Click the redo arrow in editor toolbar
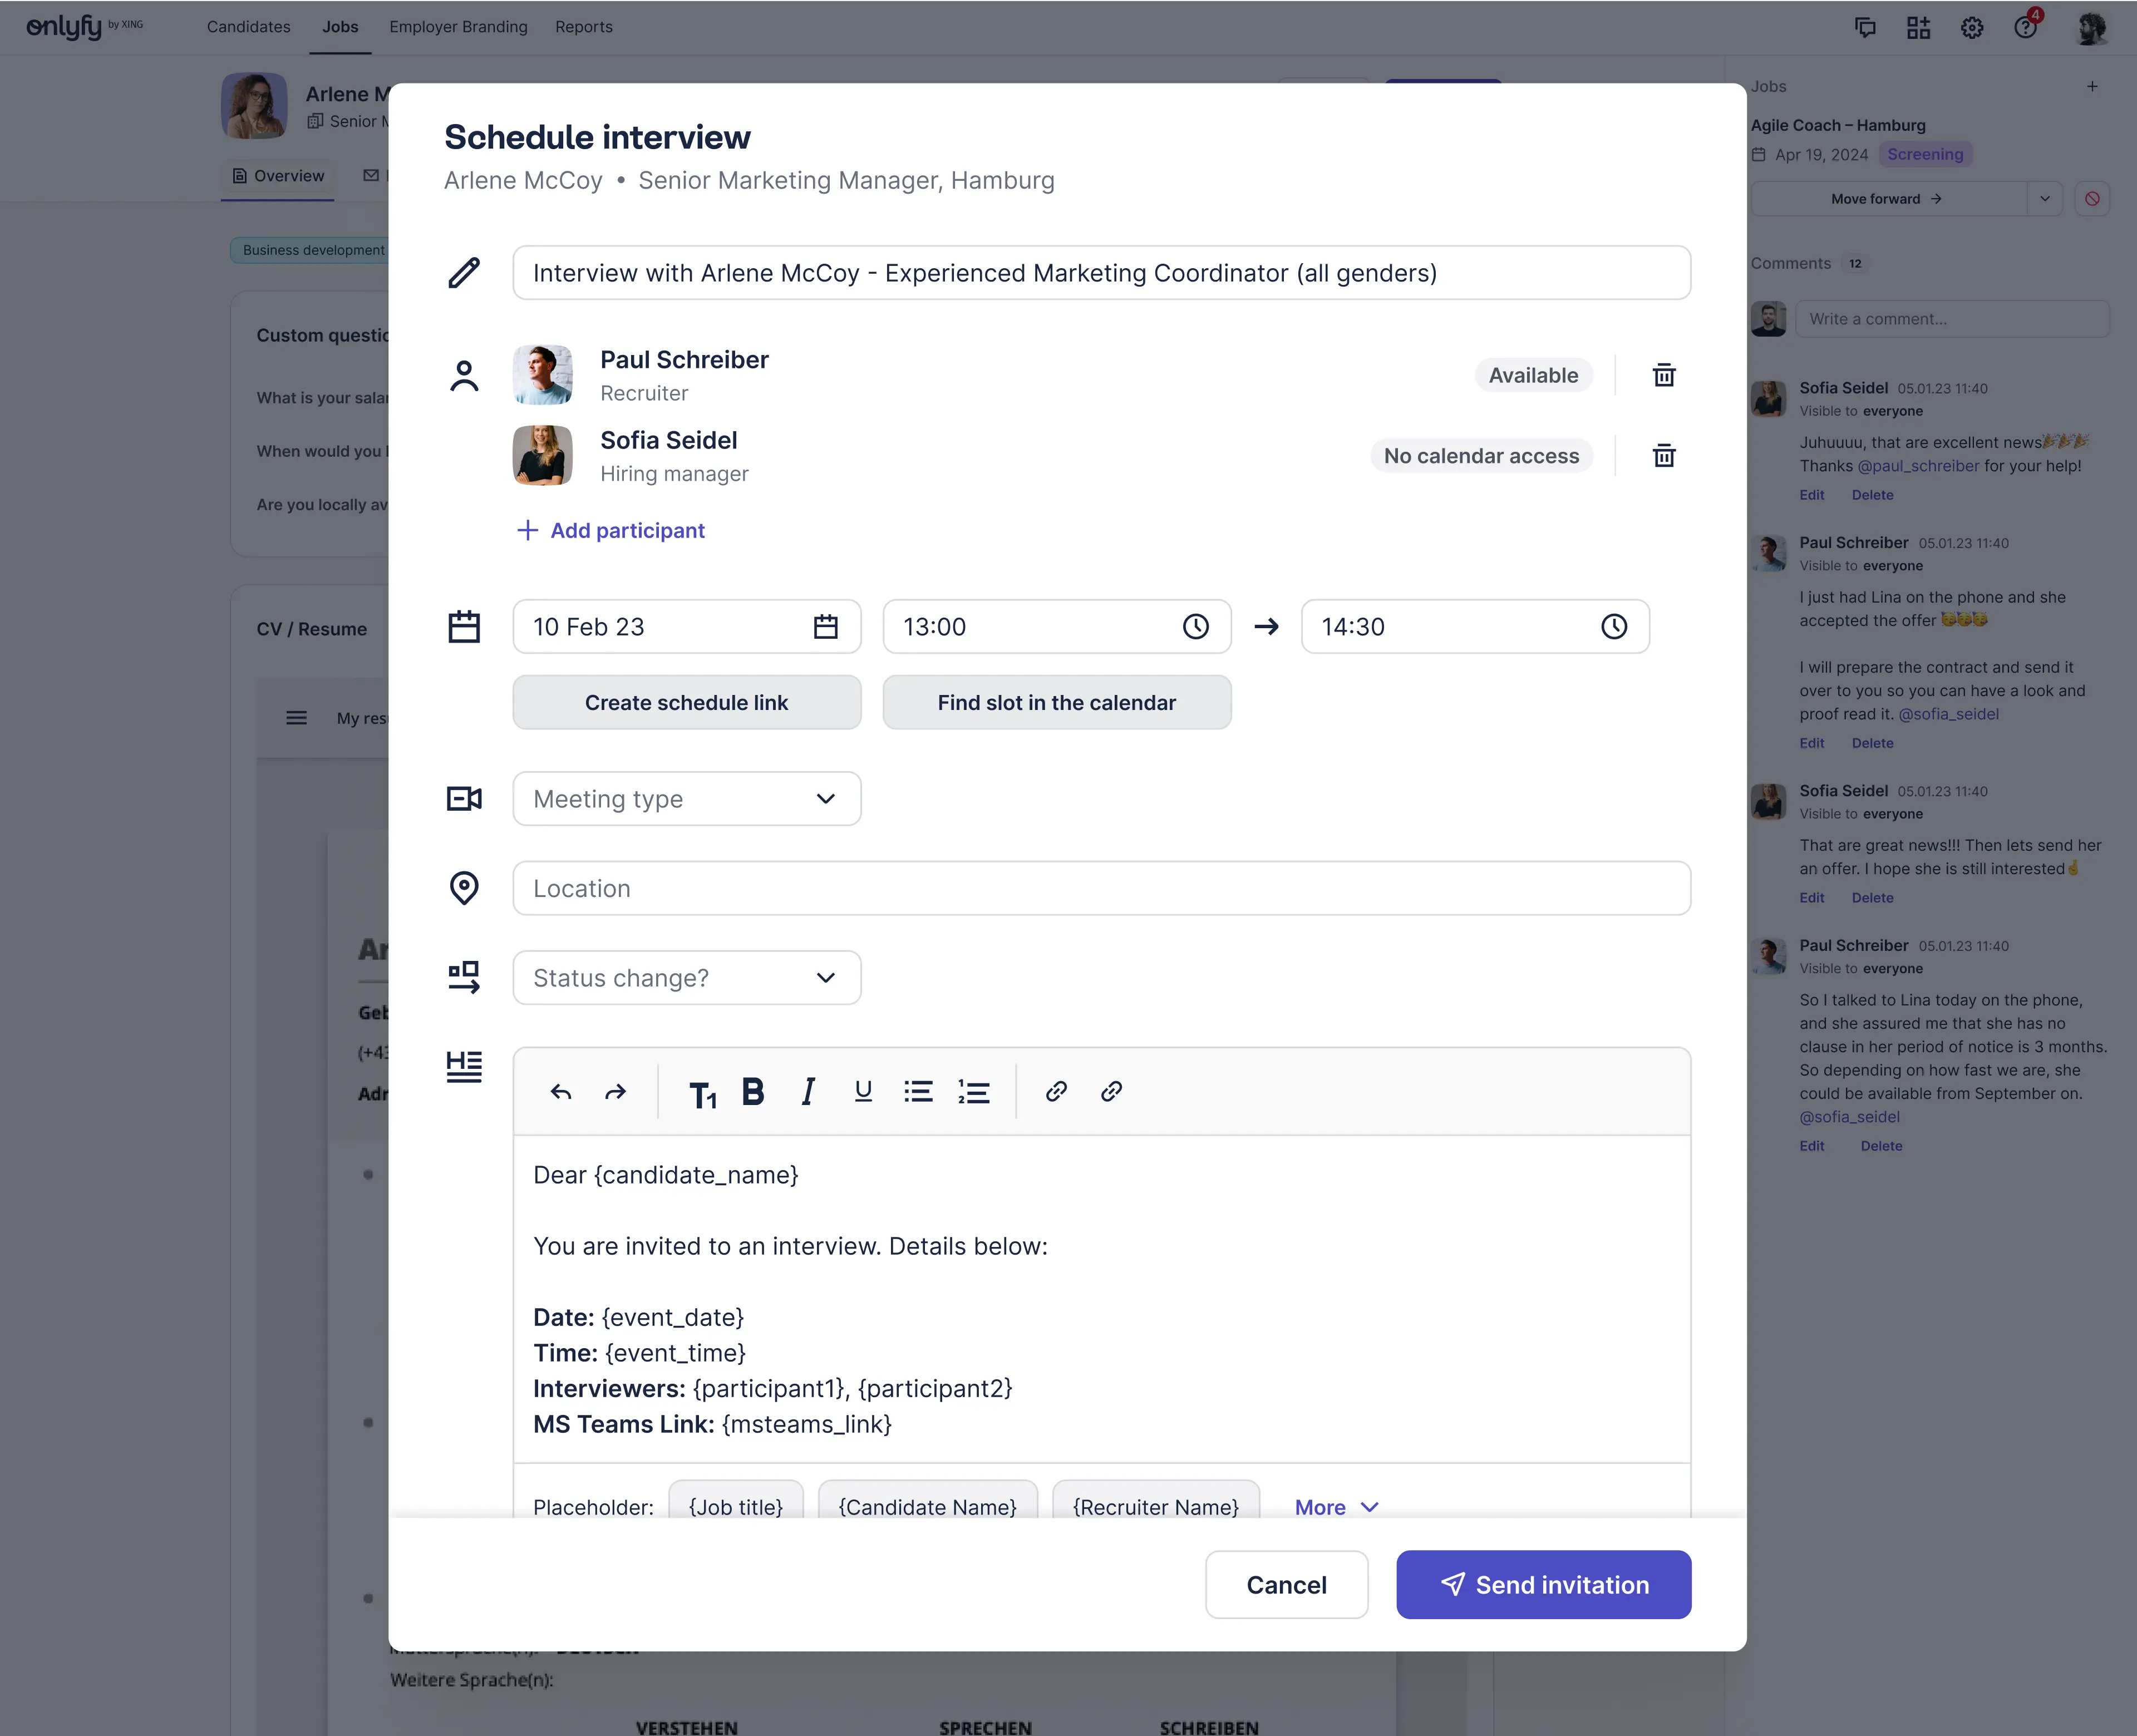The image size is (2137, 1736). click(x=616, y=1092)
